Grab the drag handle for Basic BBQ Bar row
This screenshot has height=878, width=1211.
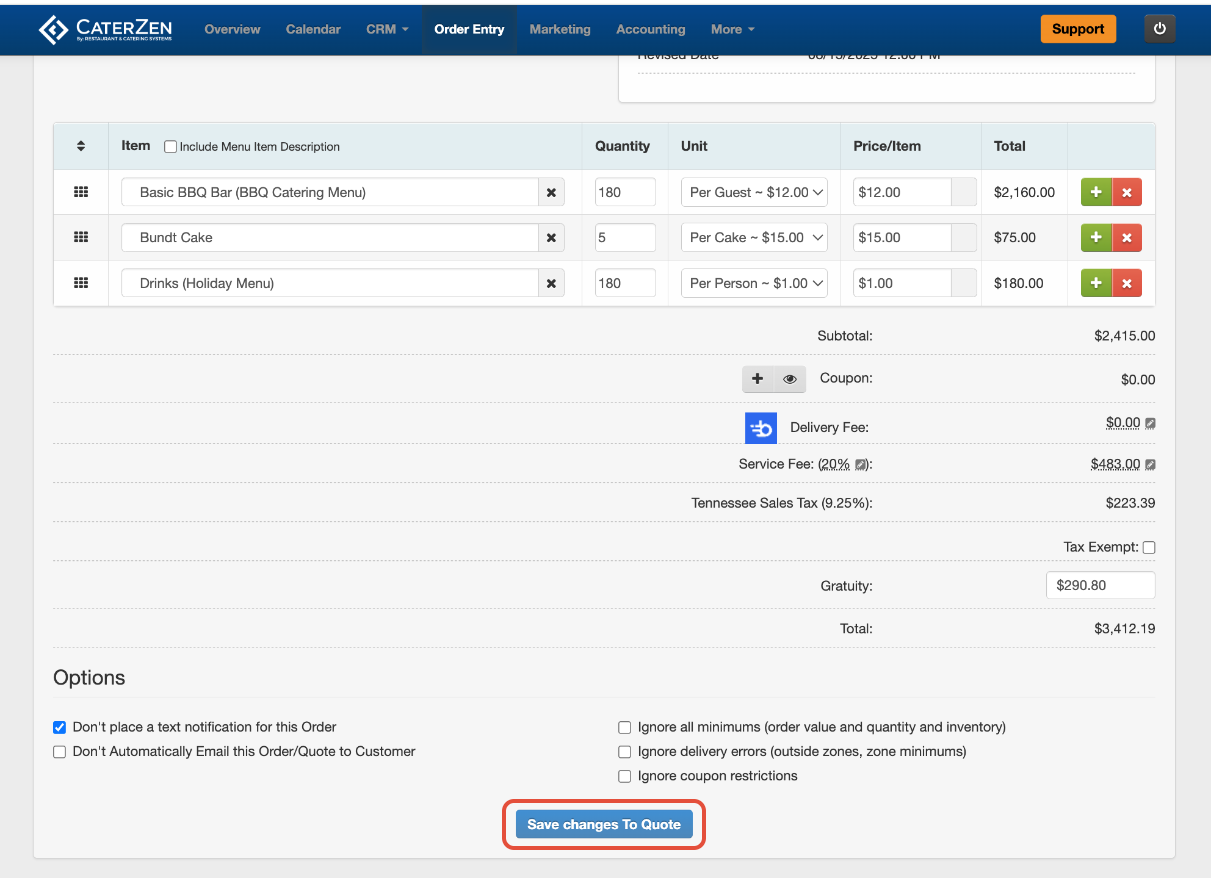81,192
